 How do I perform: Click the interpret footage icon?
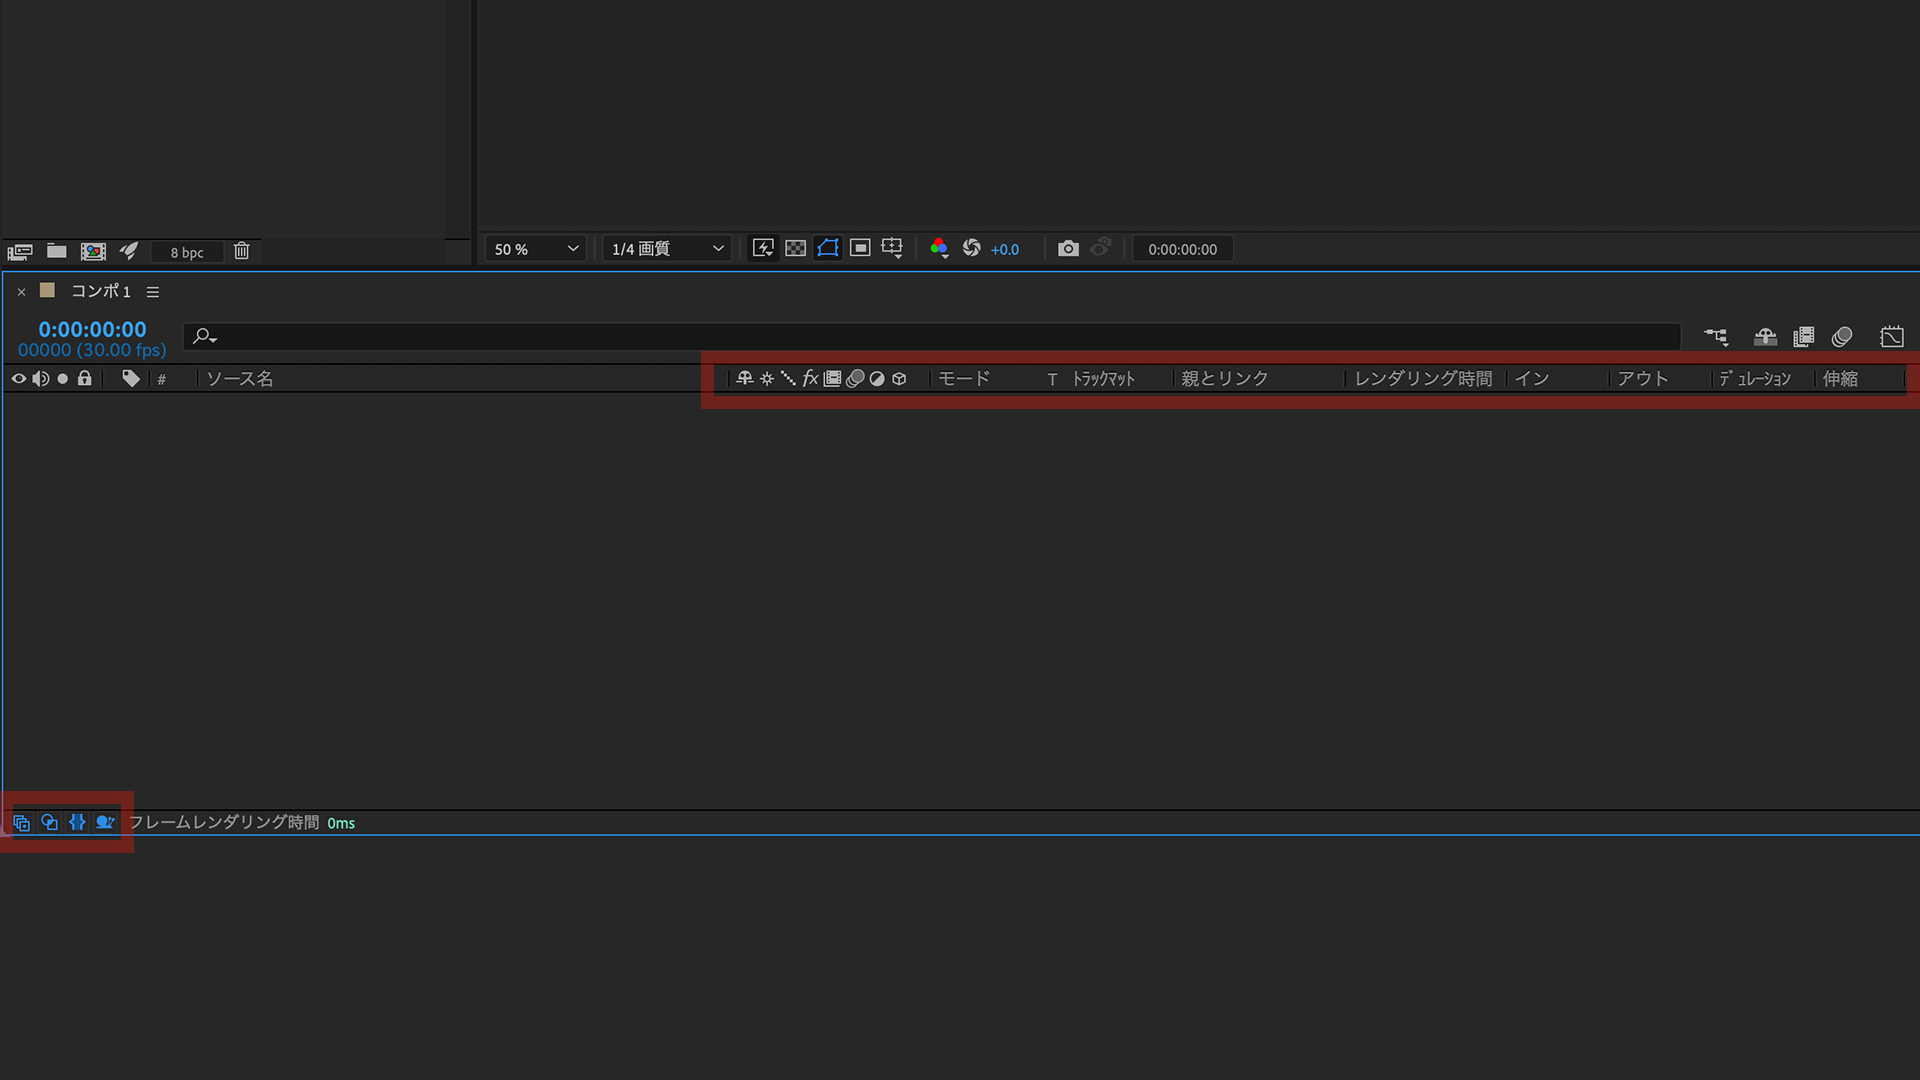pos(20,251)
